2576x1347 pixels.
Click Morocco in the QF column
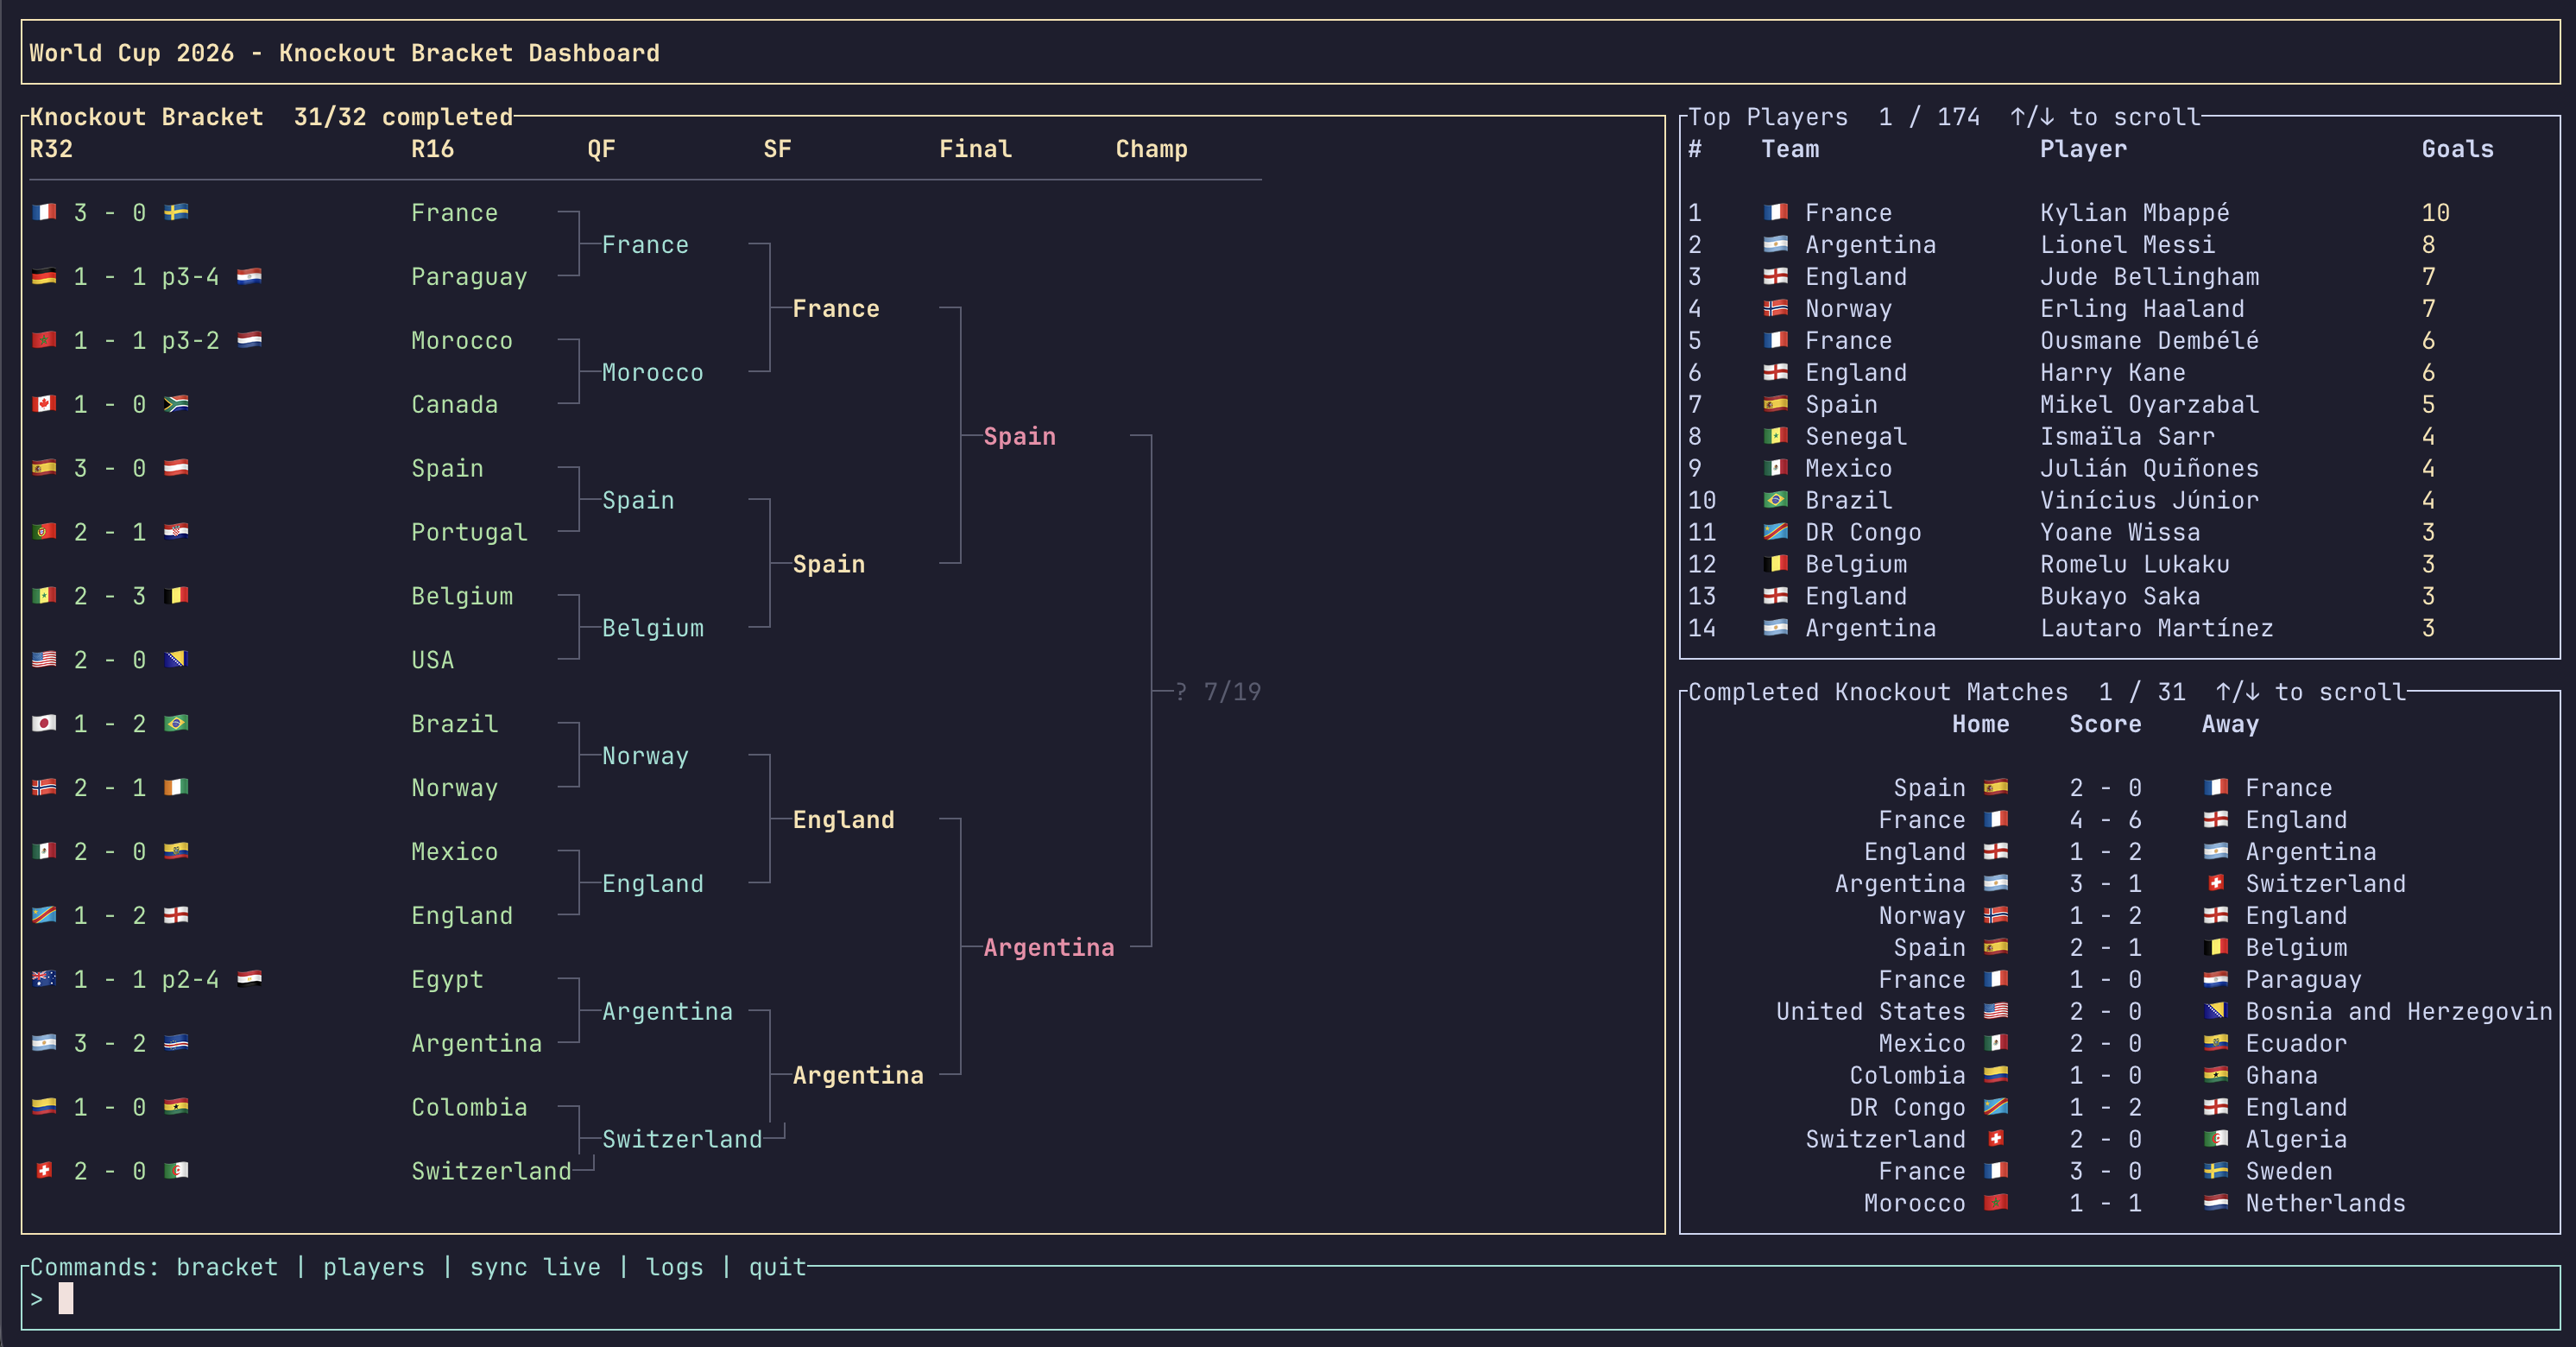(x=652, y=372)
